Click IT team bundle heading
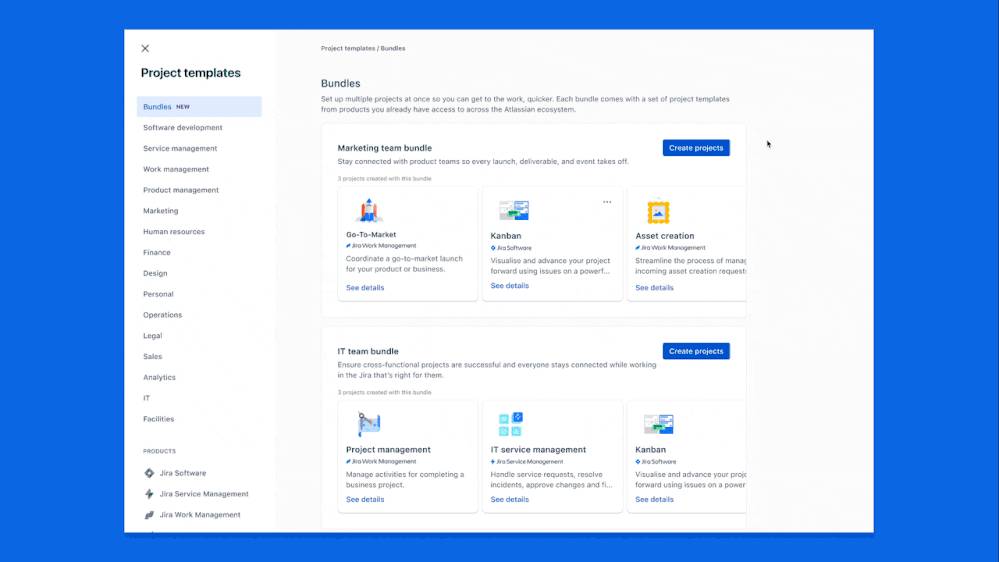The image size is (999, 562). 368,351
